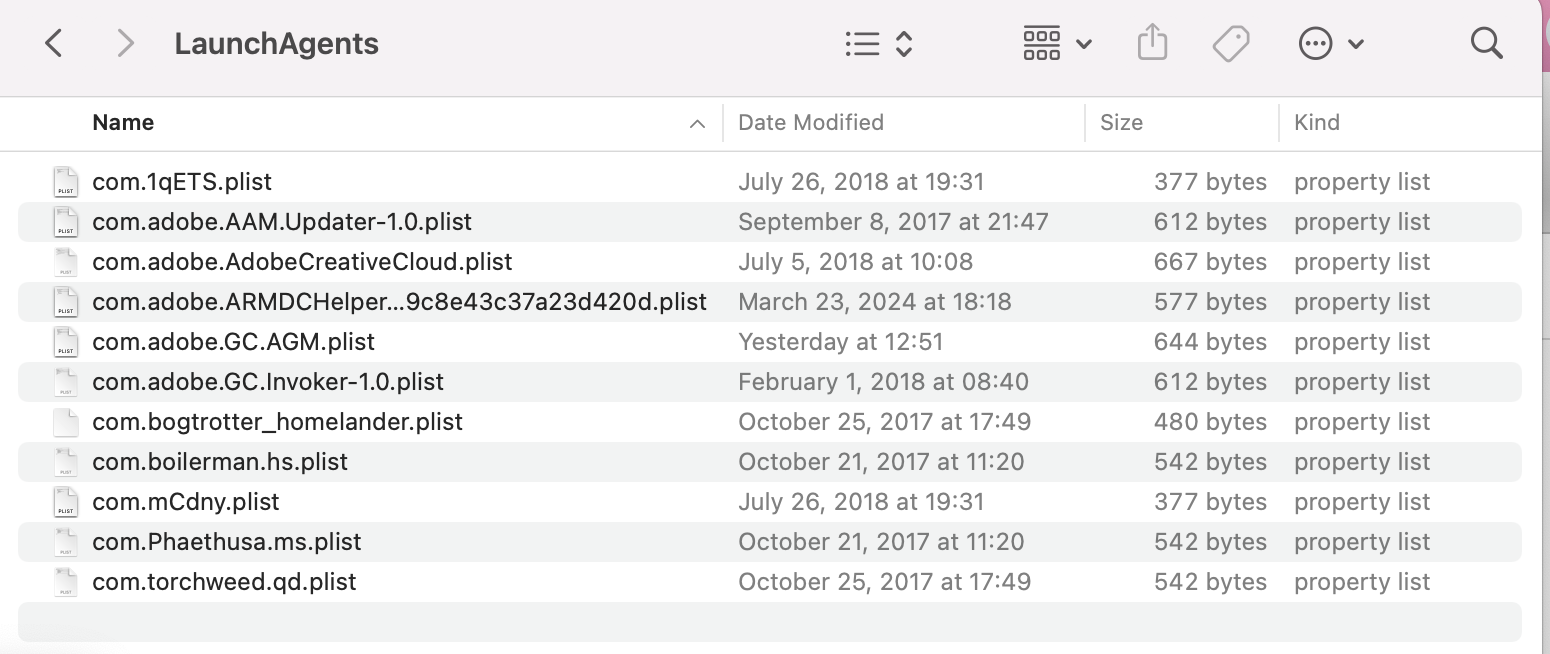Toggle the Name sort direction chevron
This screenshot has width=1550, height=654.
tap(697, 124)
